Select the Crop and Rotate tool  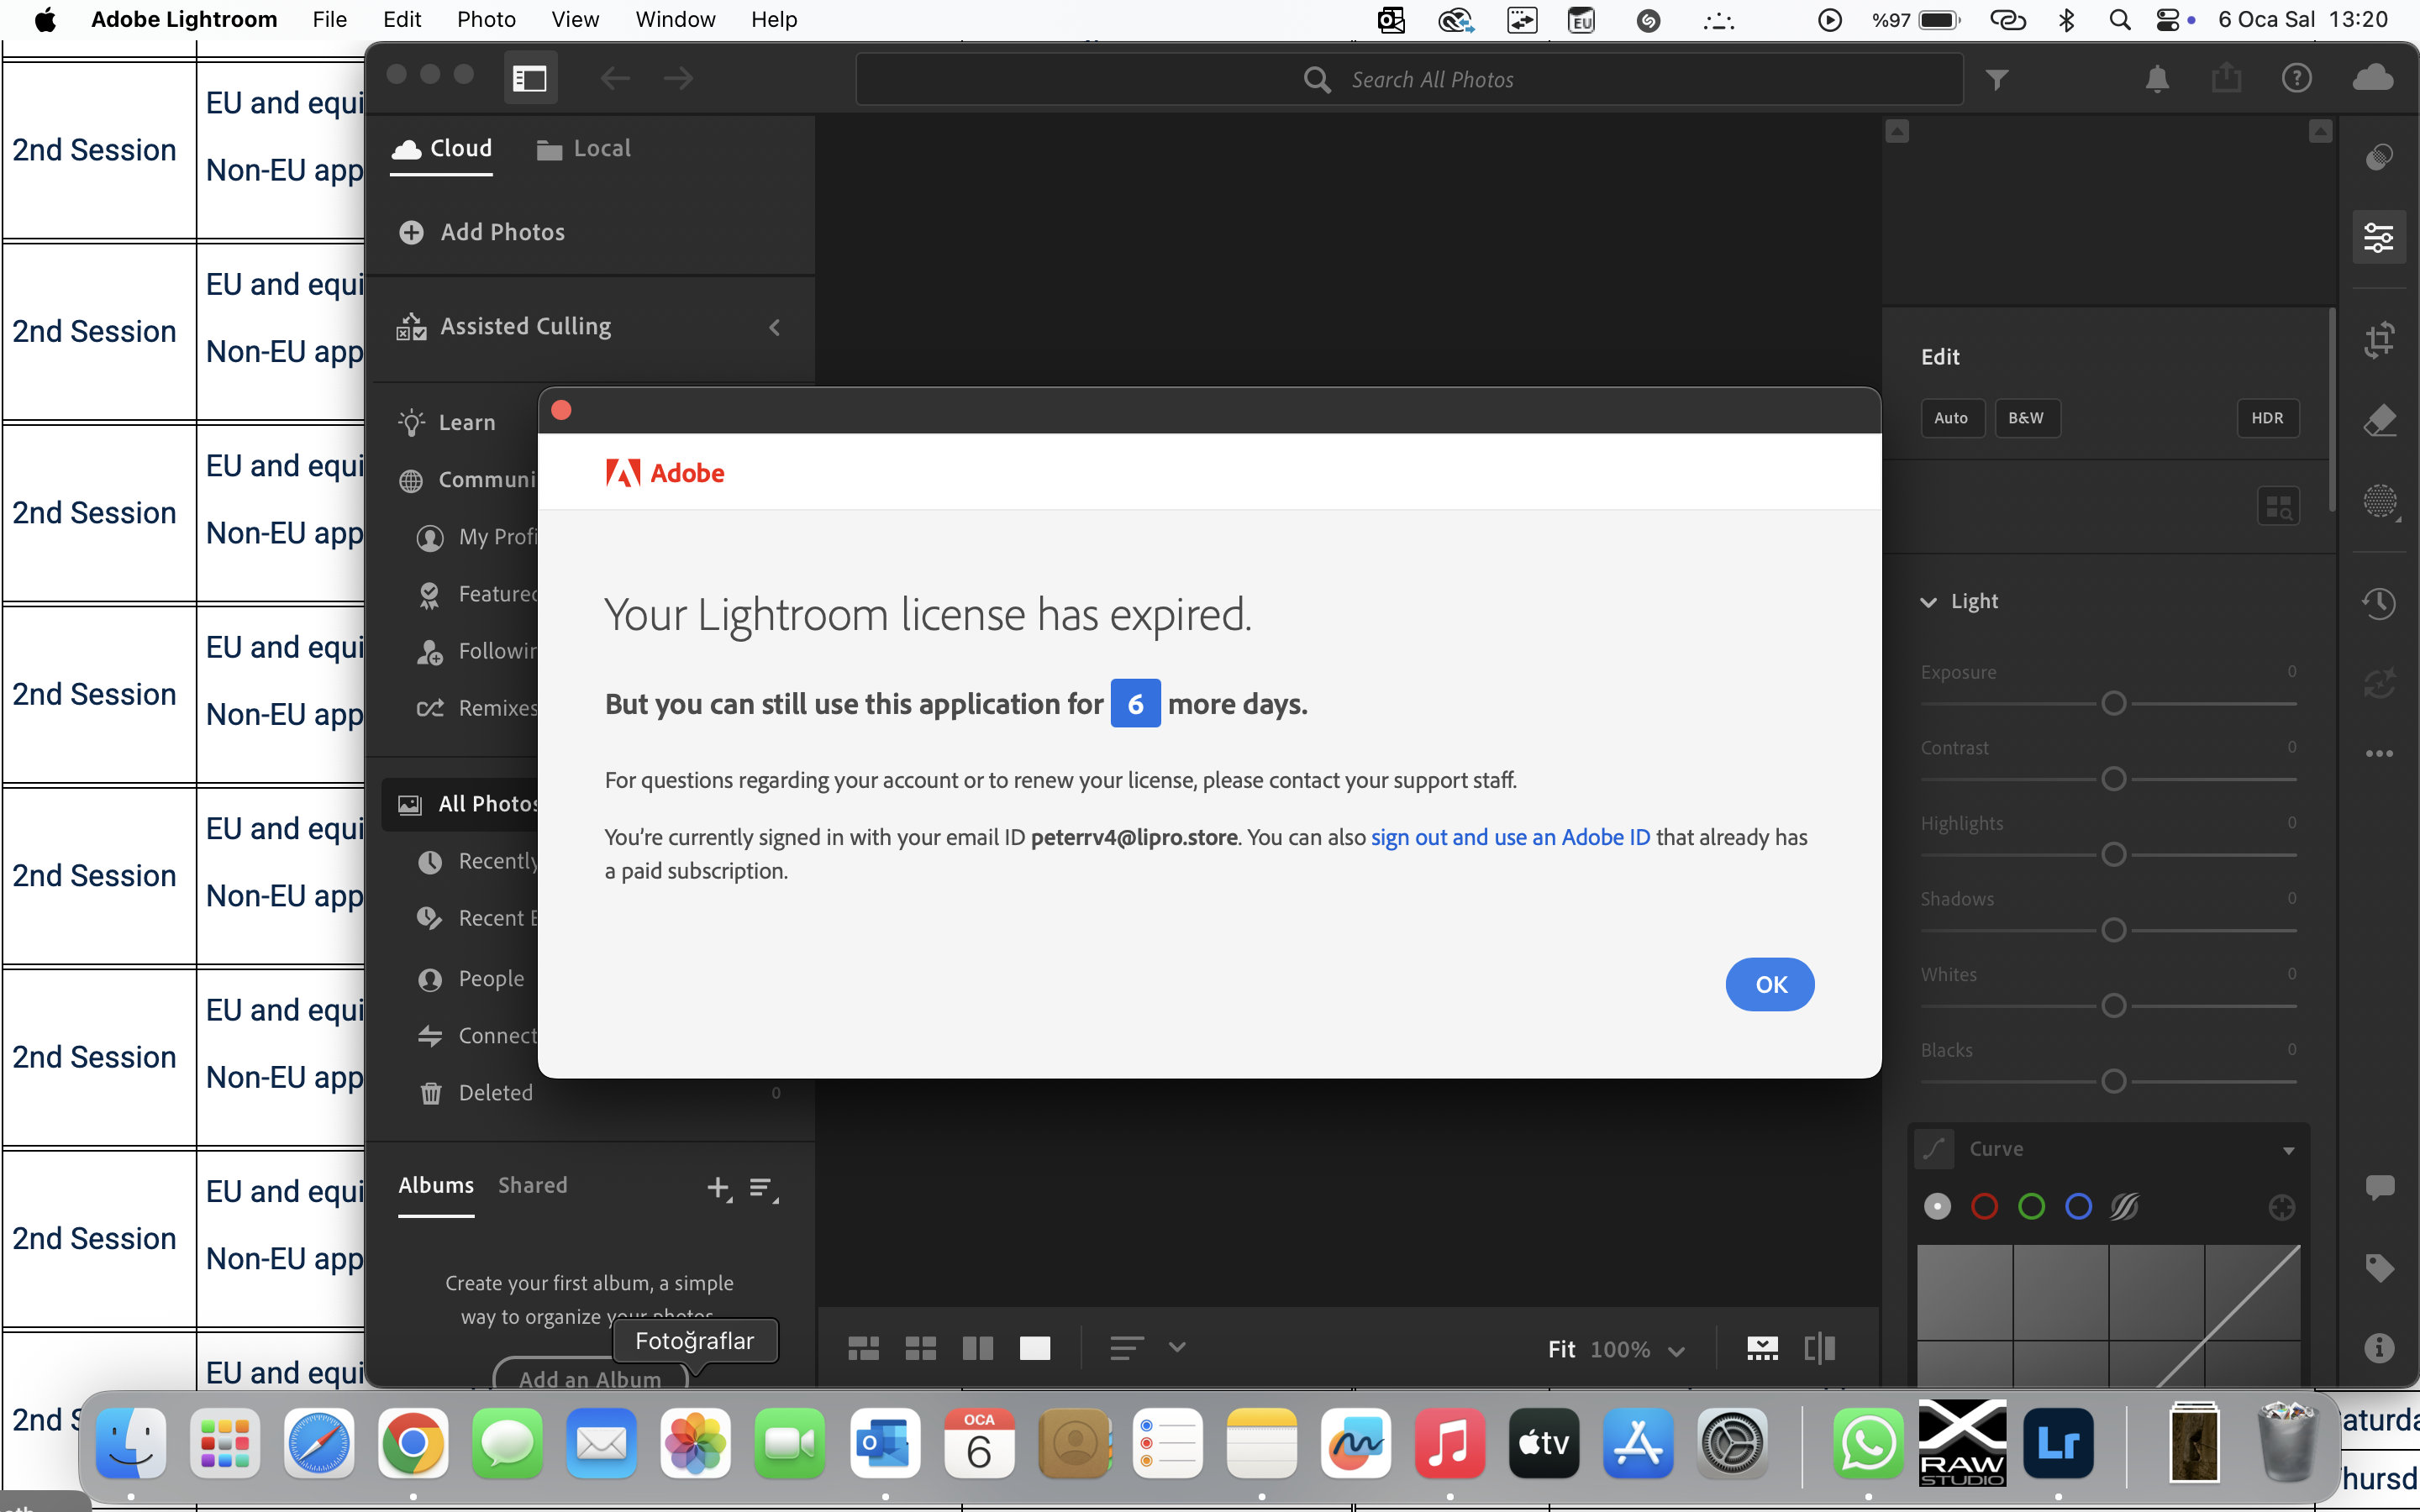click(x=2379, y=339)
